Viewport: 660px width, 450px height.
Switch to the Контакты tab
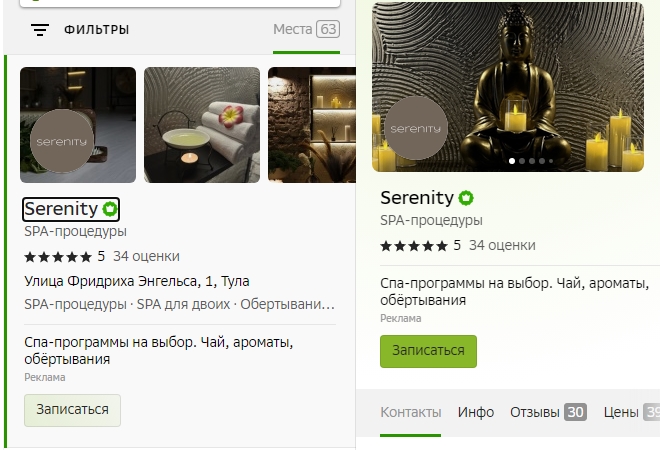(411, 412)
